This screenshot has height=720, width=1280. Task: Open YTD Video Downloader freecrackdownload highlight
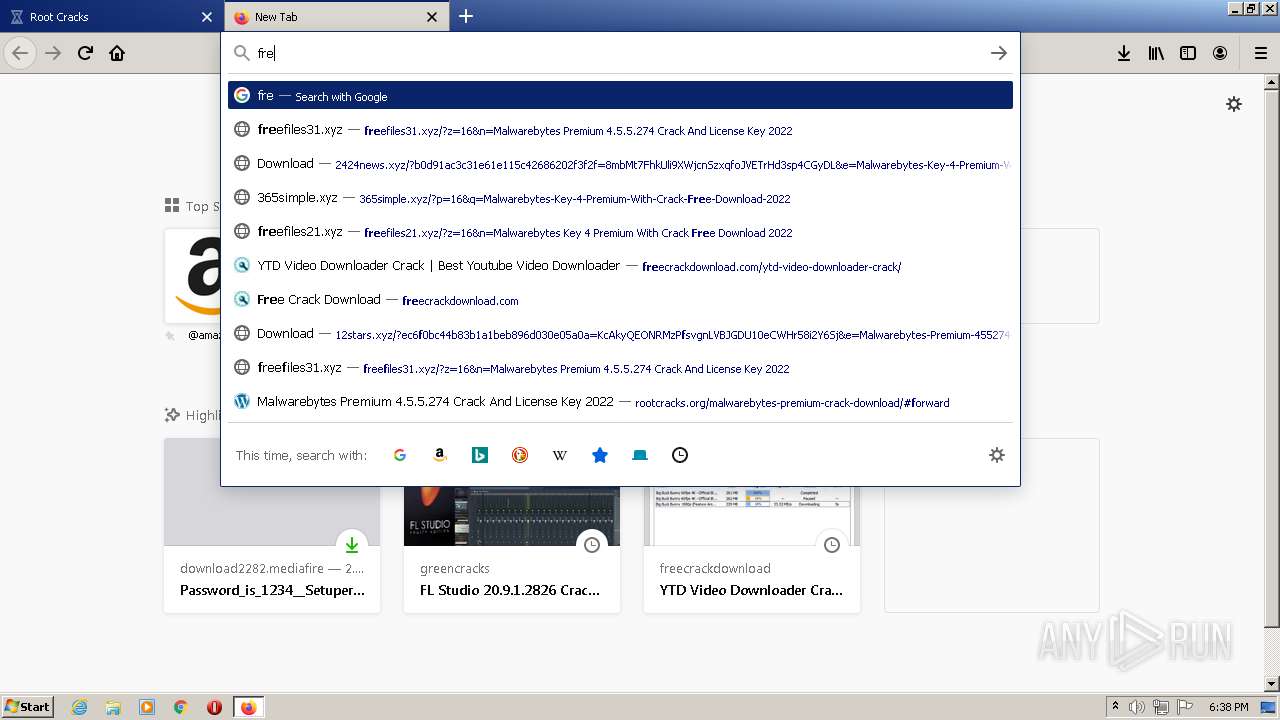point(752,549)
